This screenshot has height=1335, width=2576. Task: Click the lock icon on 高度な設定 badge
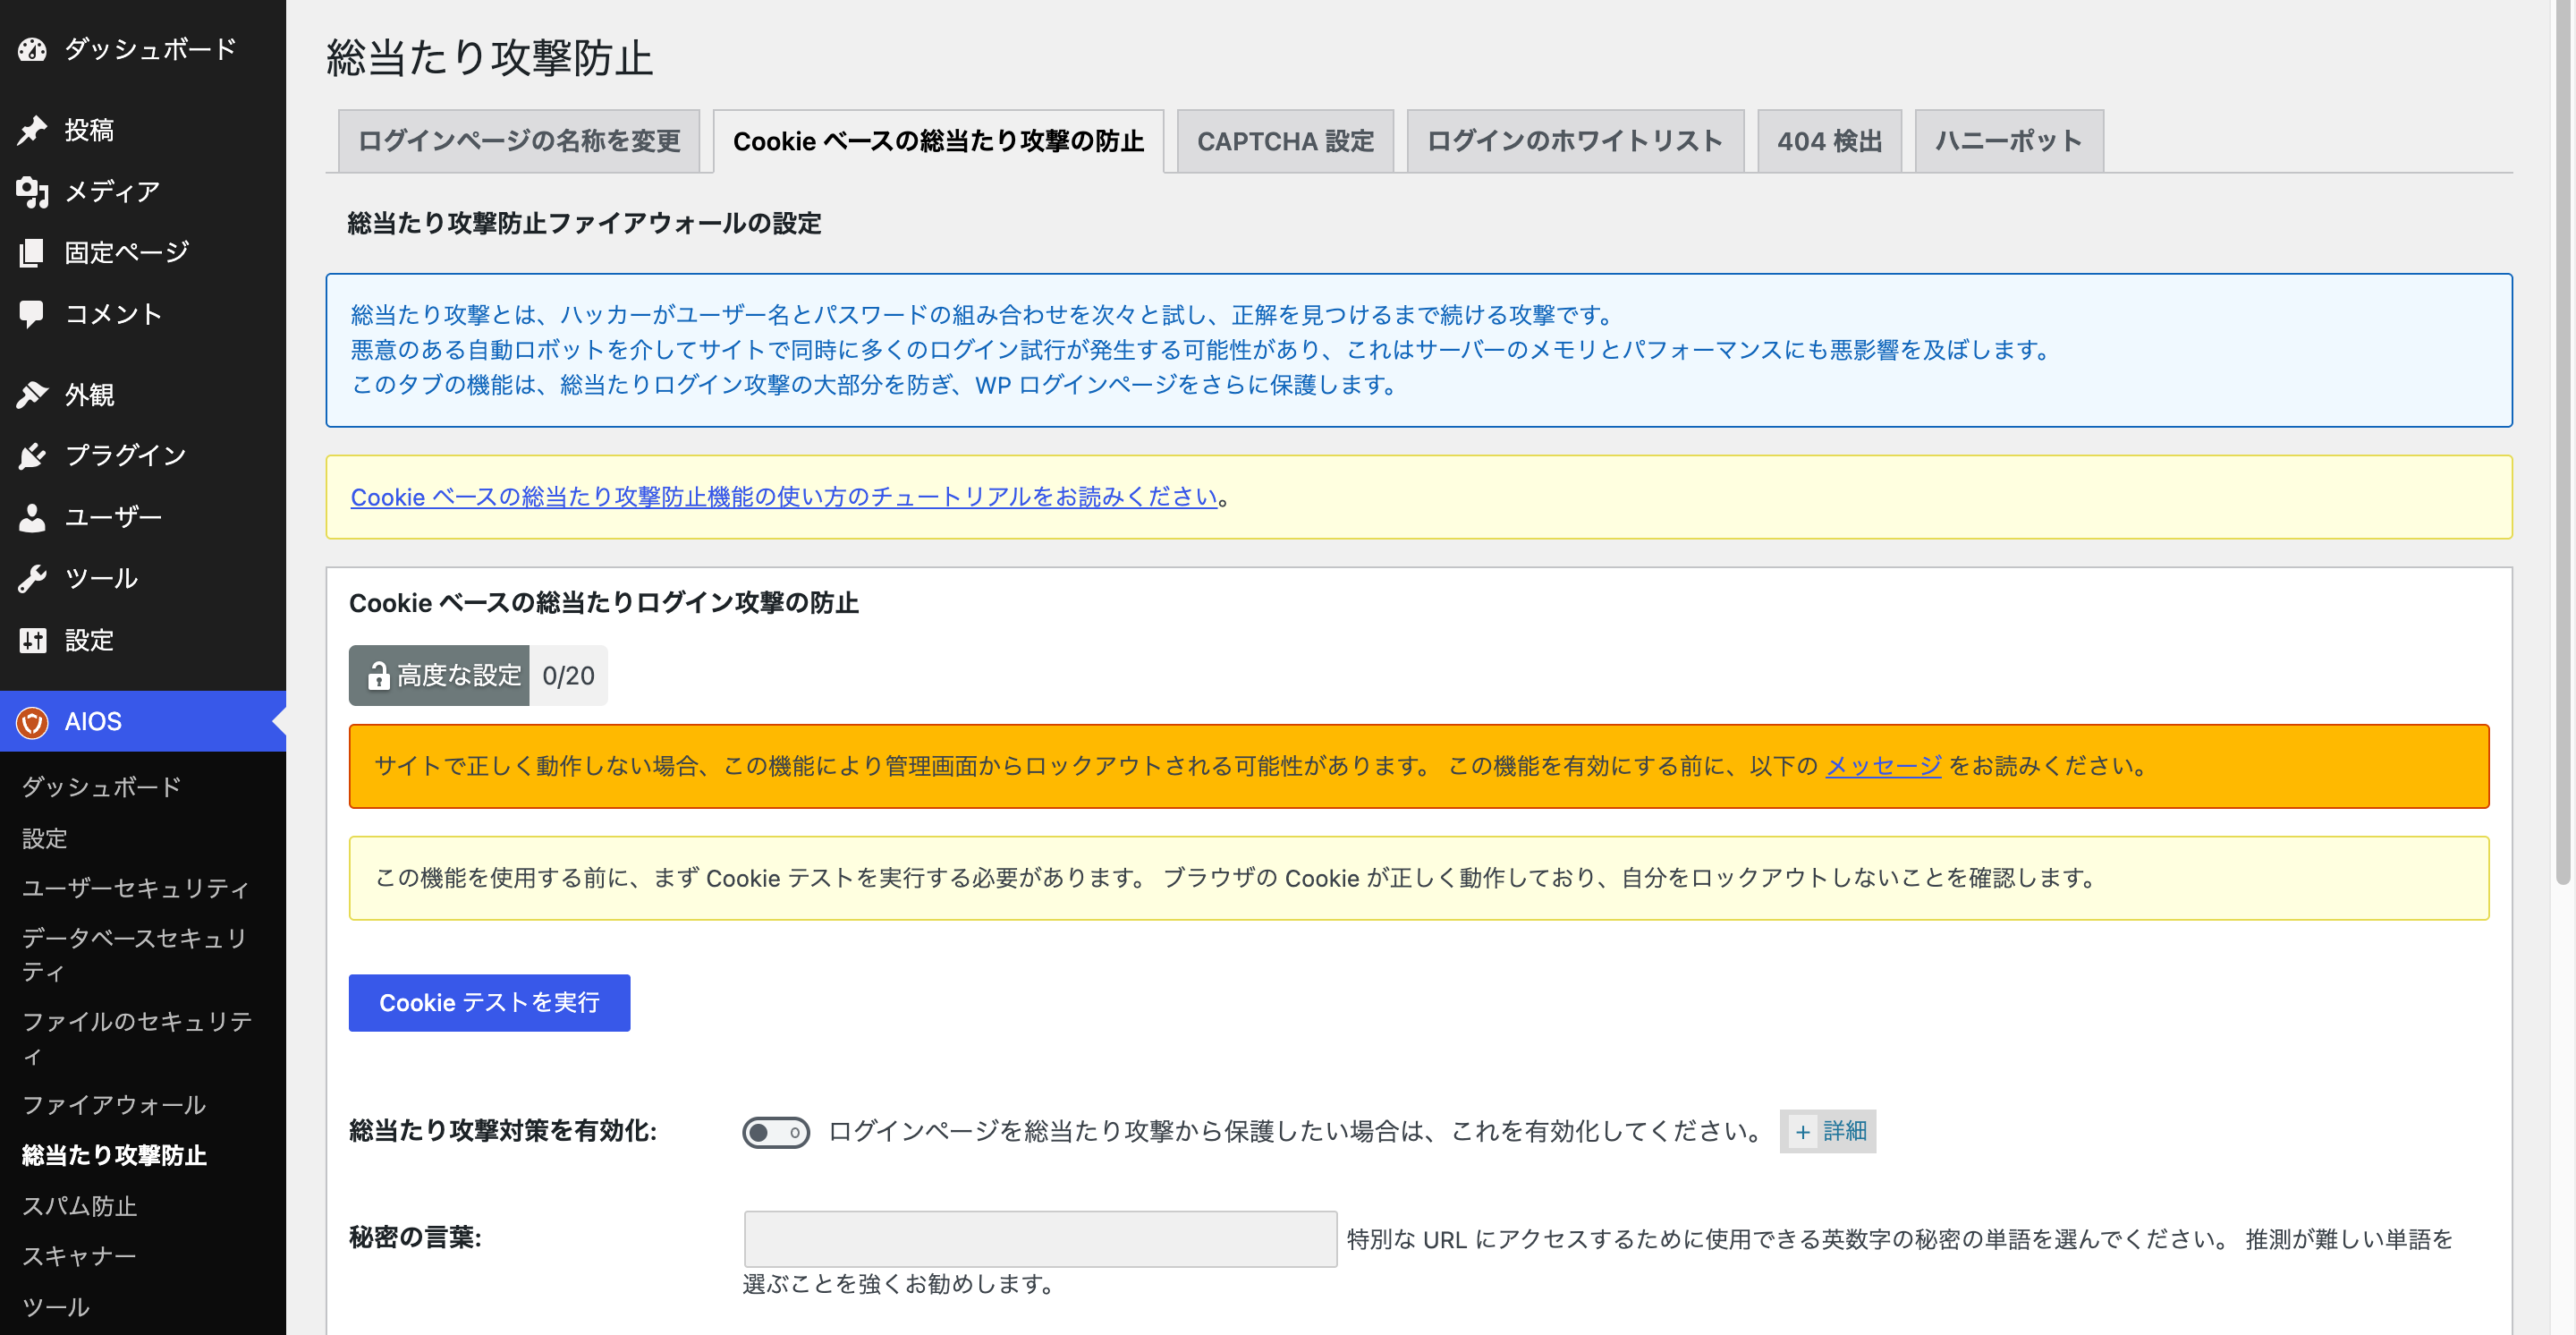[x=378, y=676]
